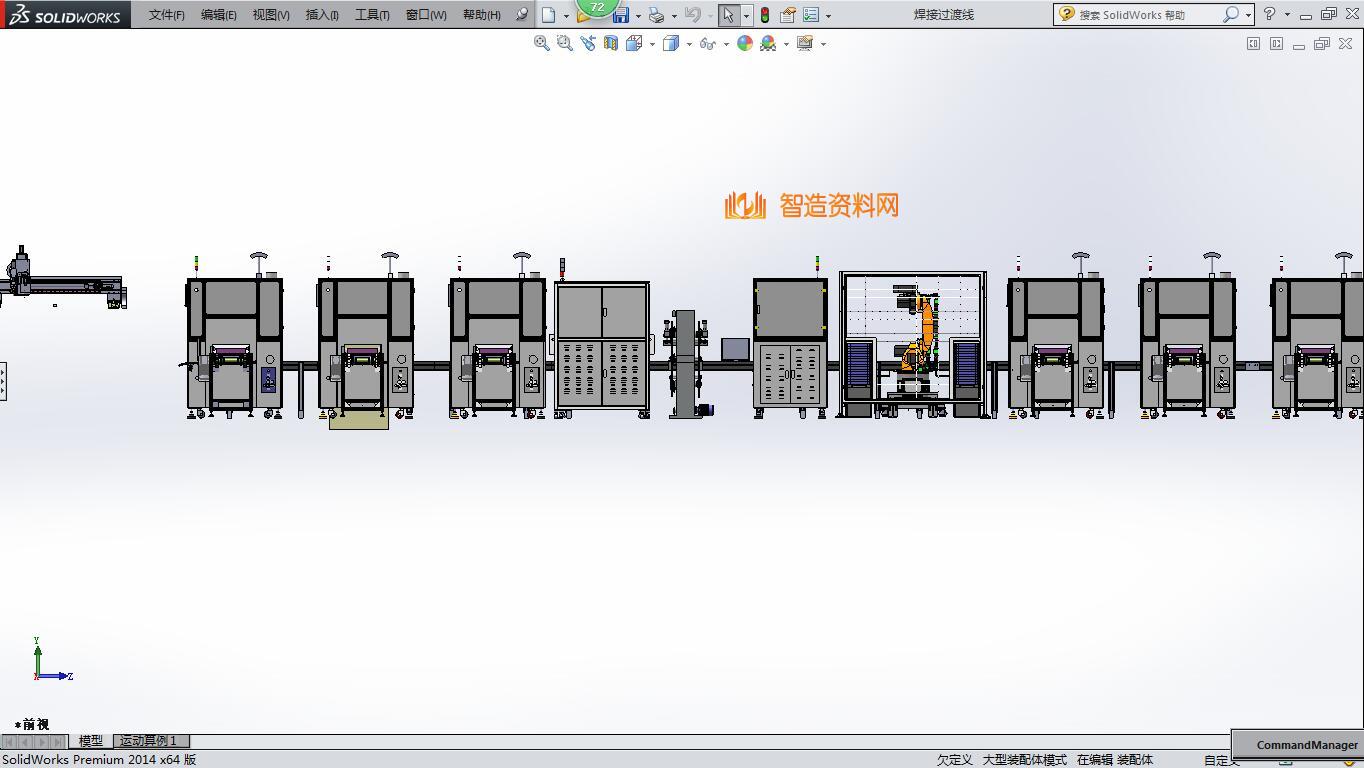Click the Print icon

pos(656,15)
